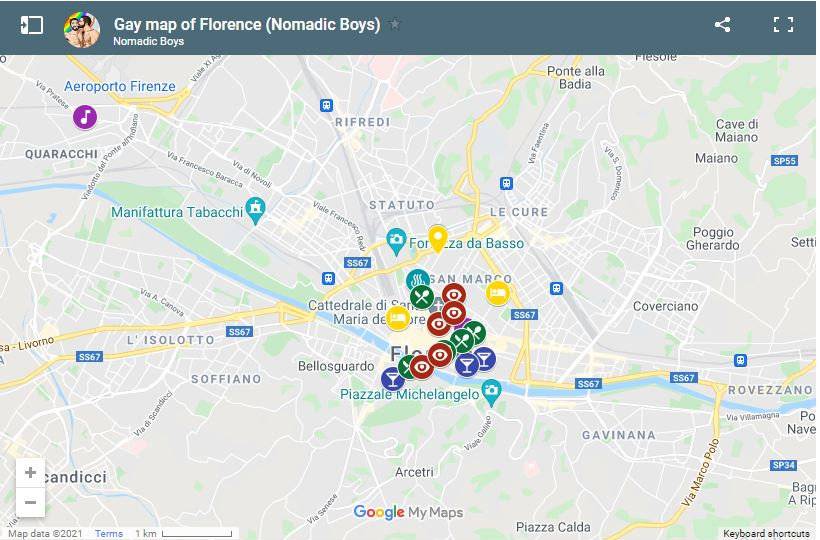Zoom in with the plus button
This screenshot has height=540, width=820.
point(30,473)
